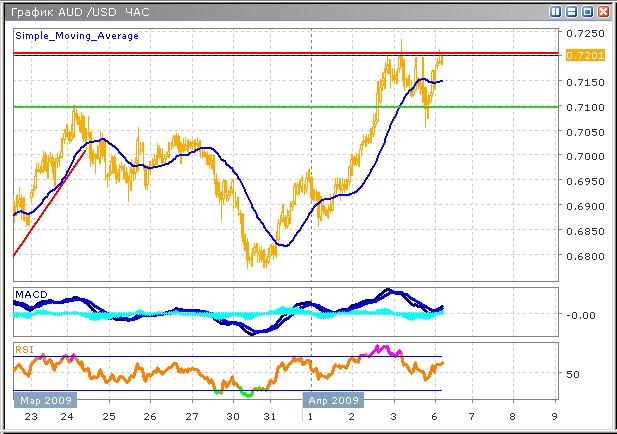Click the RSI indicator label
The width and height of the screenshot is (617, 434).
click(x=23, y=348)
